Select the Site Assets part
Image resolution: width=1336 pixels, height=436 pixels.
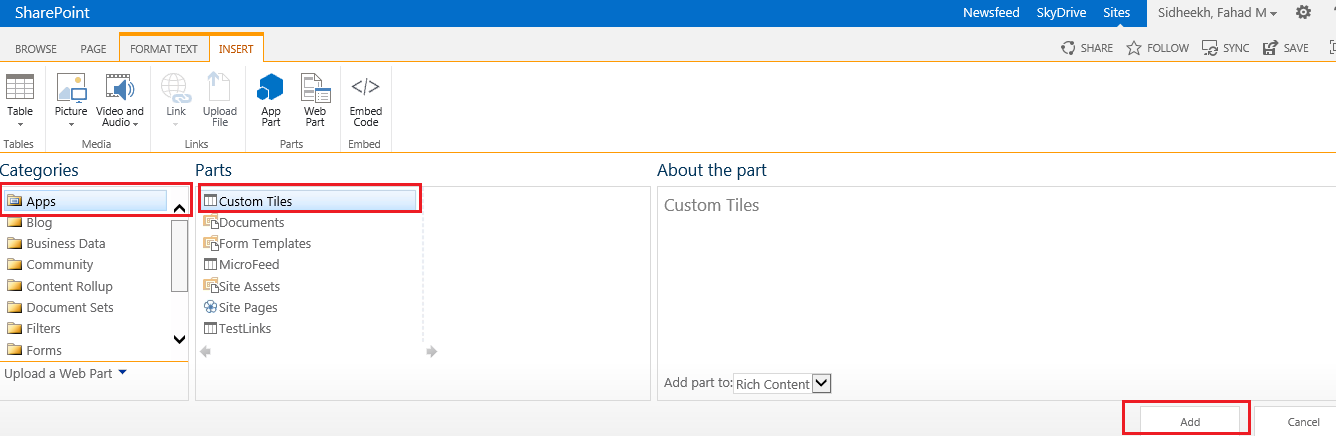click(241, 286)
